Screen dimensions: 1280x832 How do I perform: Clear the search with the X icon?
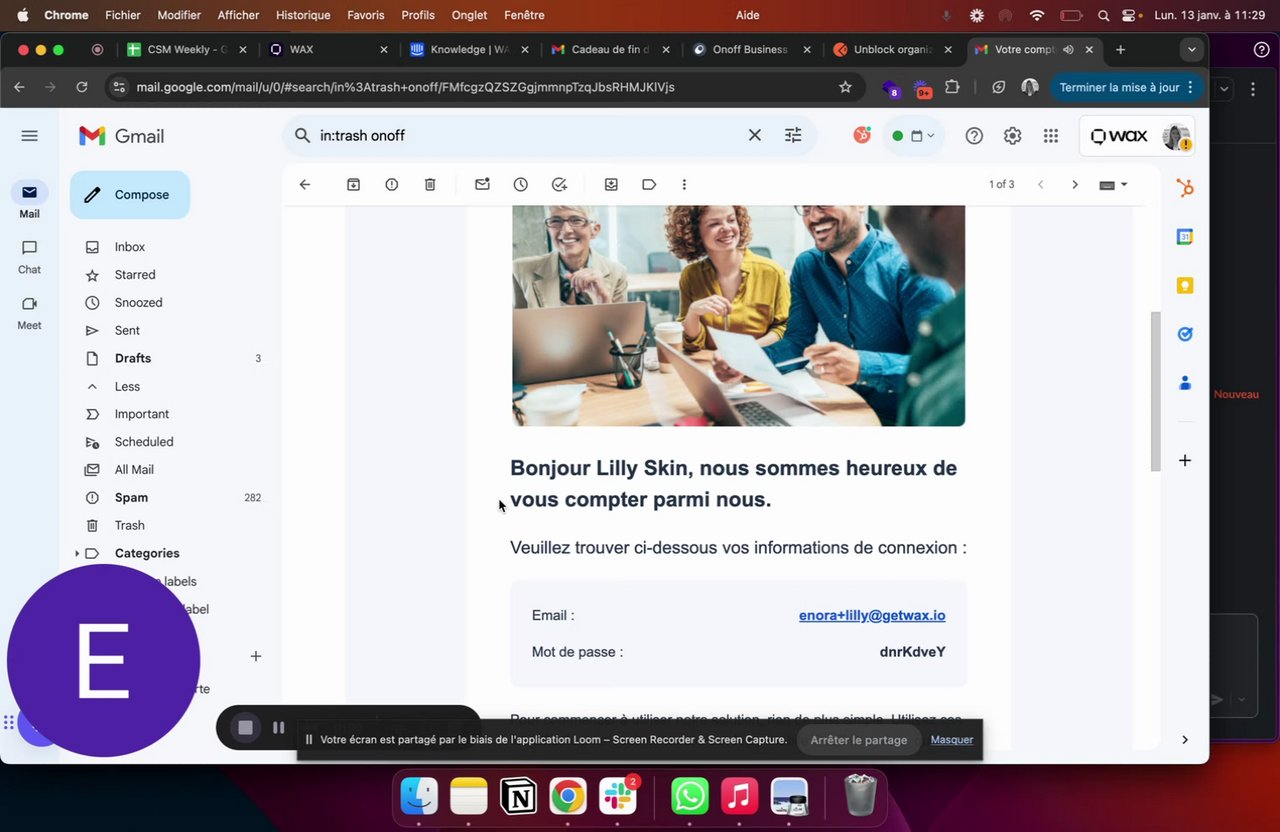coord(755,135)
